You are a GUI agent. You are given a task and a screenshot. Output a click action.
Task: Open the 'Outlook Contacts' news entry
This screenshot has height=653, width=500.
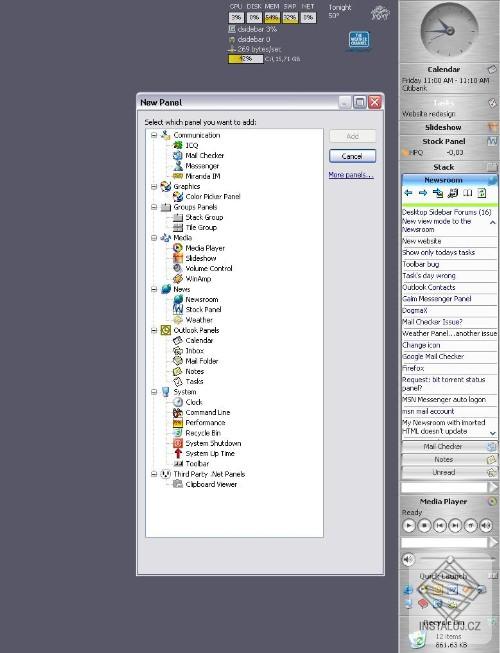(x=429, y=287)
